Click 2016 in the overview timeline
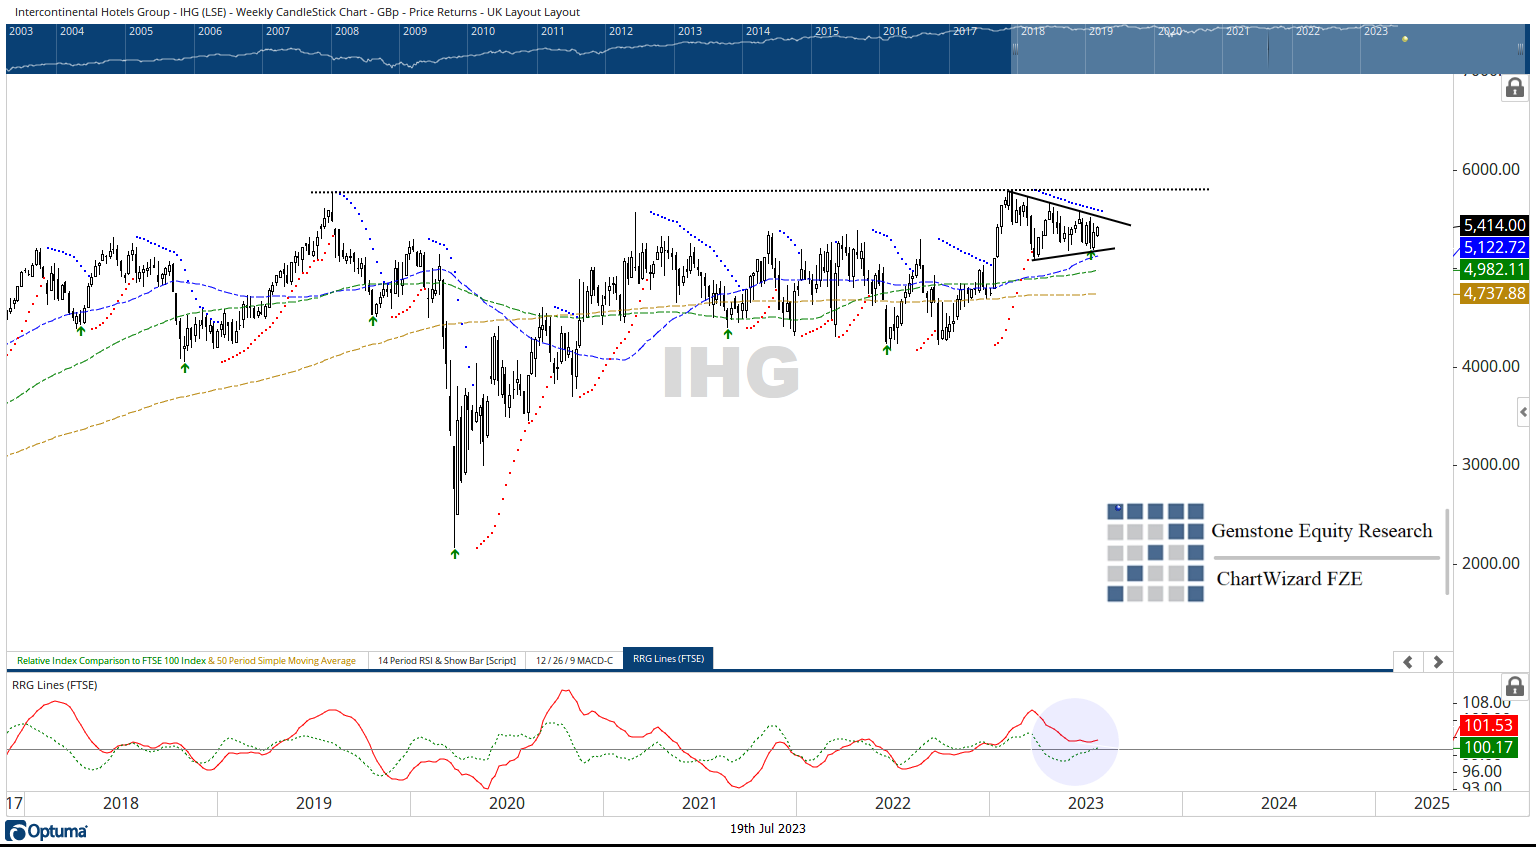Viewport: 1536px width, 847px height. click(x=895, y=31)
